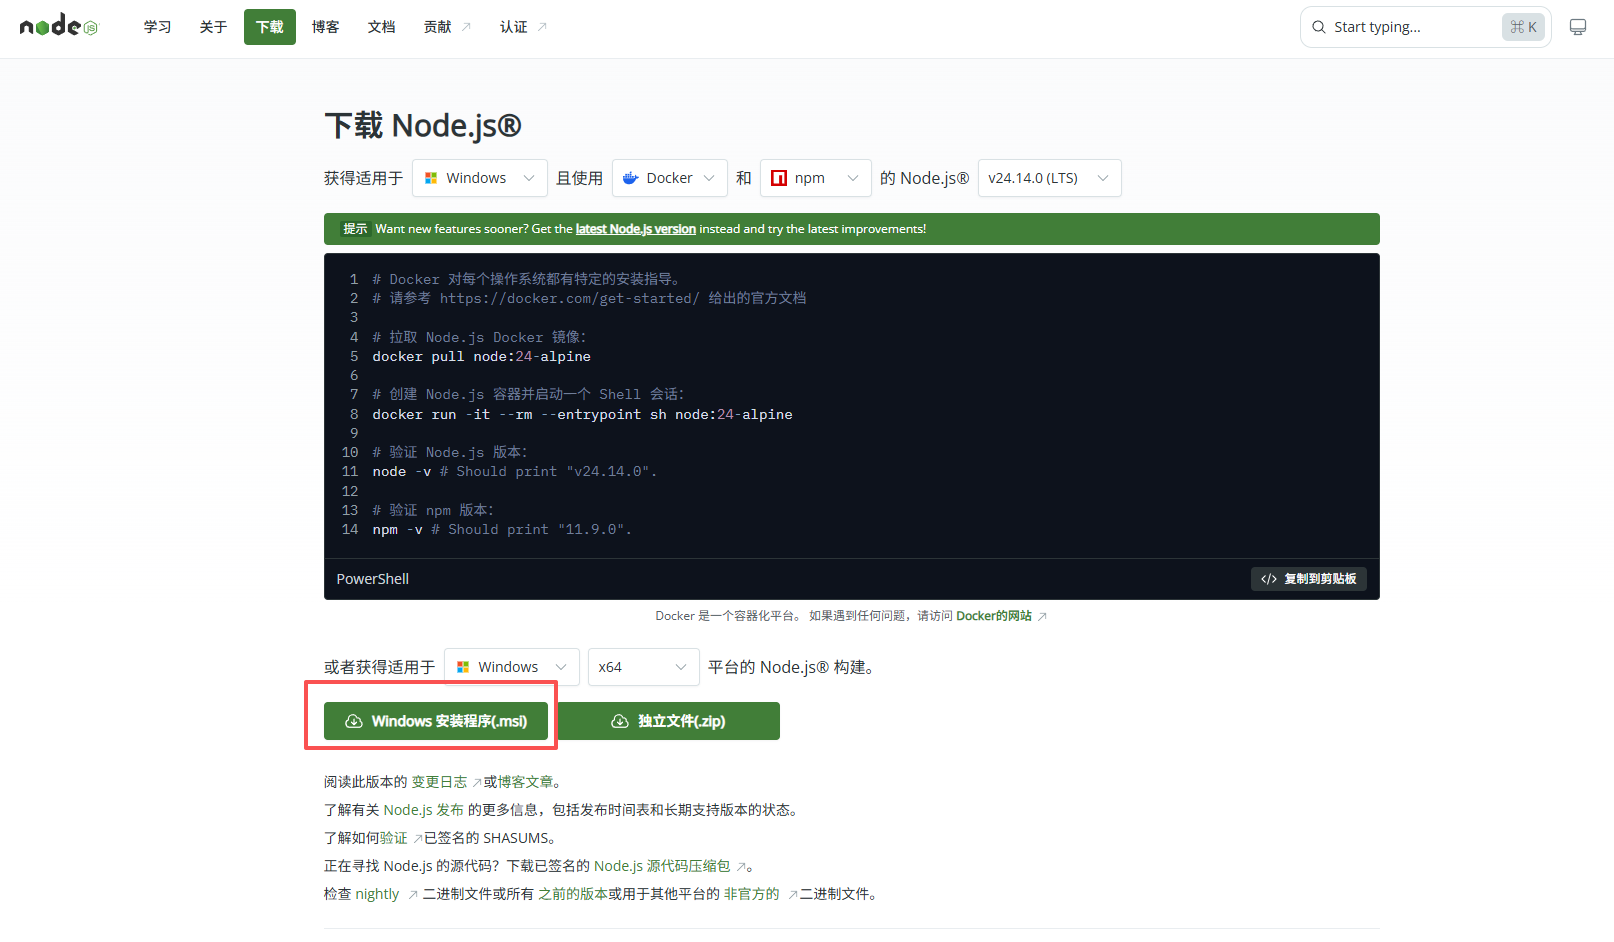
Task: Open the 变更日志 link
Action: click(x=440, y=782)
